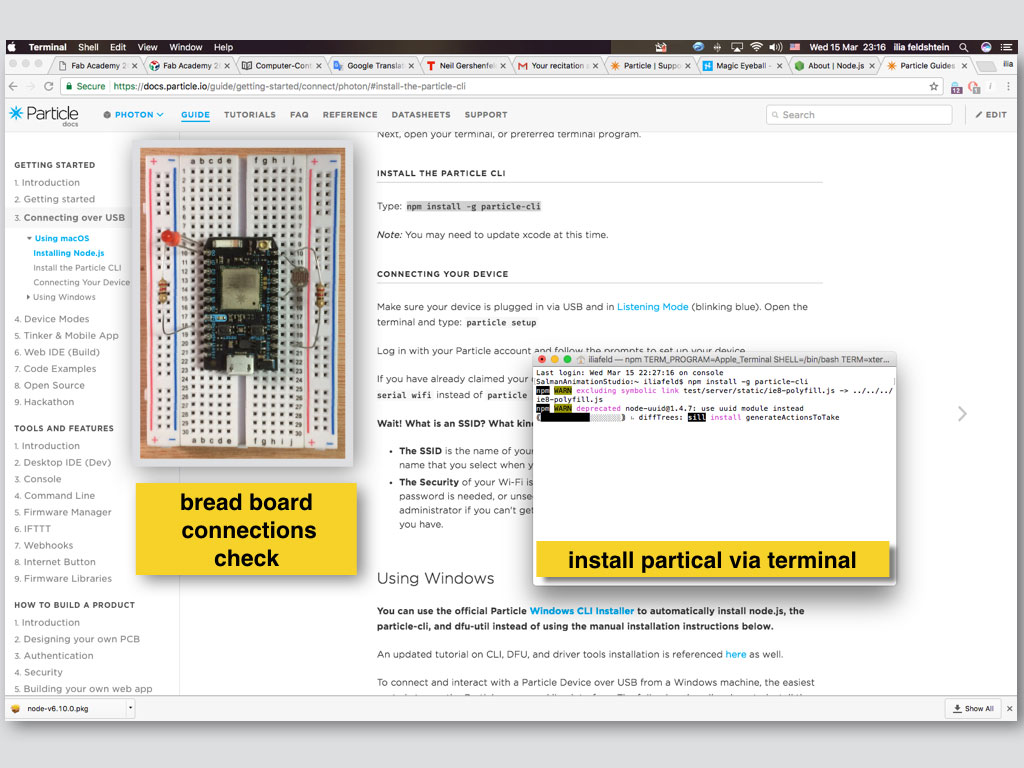Viewport: 1024px width, 768px height.
Task: Go to next page chevron arrow
Action: 962,413
